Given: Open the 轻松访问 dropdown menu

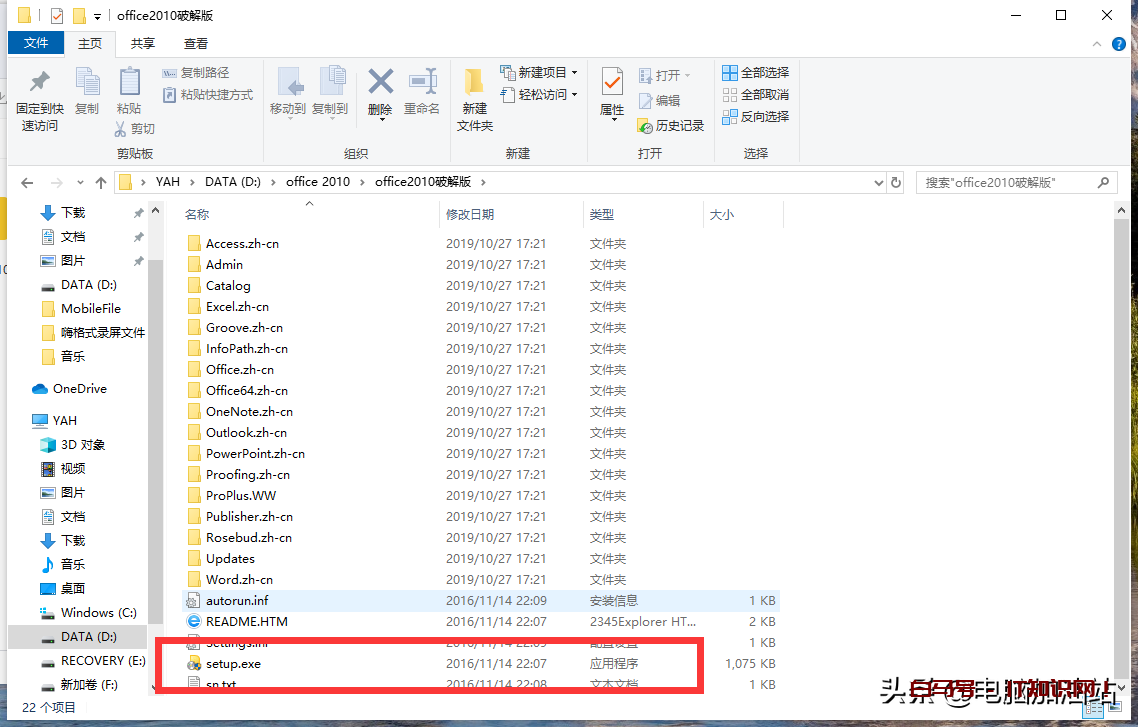Looking at the screenshot, I should pyautogui.click(x=541, y=95).
